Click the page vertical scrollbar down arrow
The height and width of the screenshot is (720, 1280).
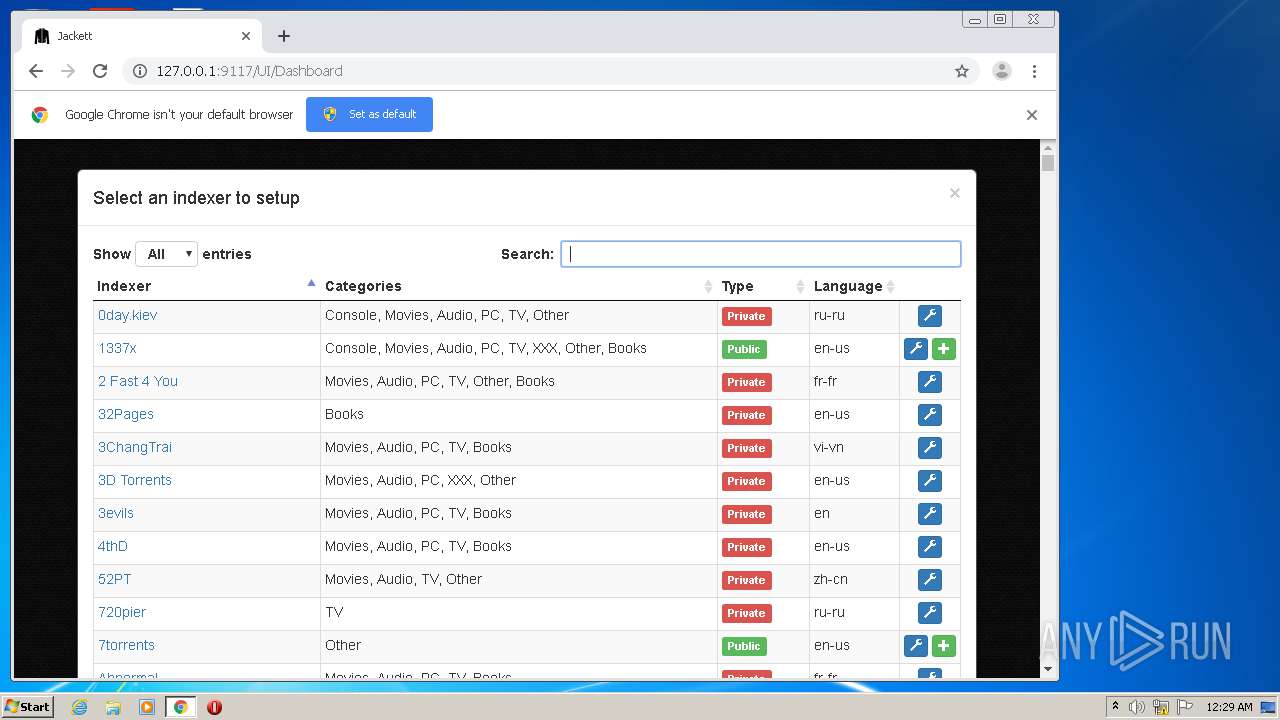click(1048, 669)
